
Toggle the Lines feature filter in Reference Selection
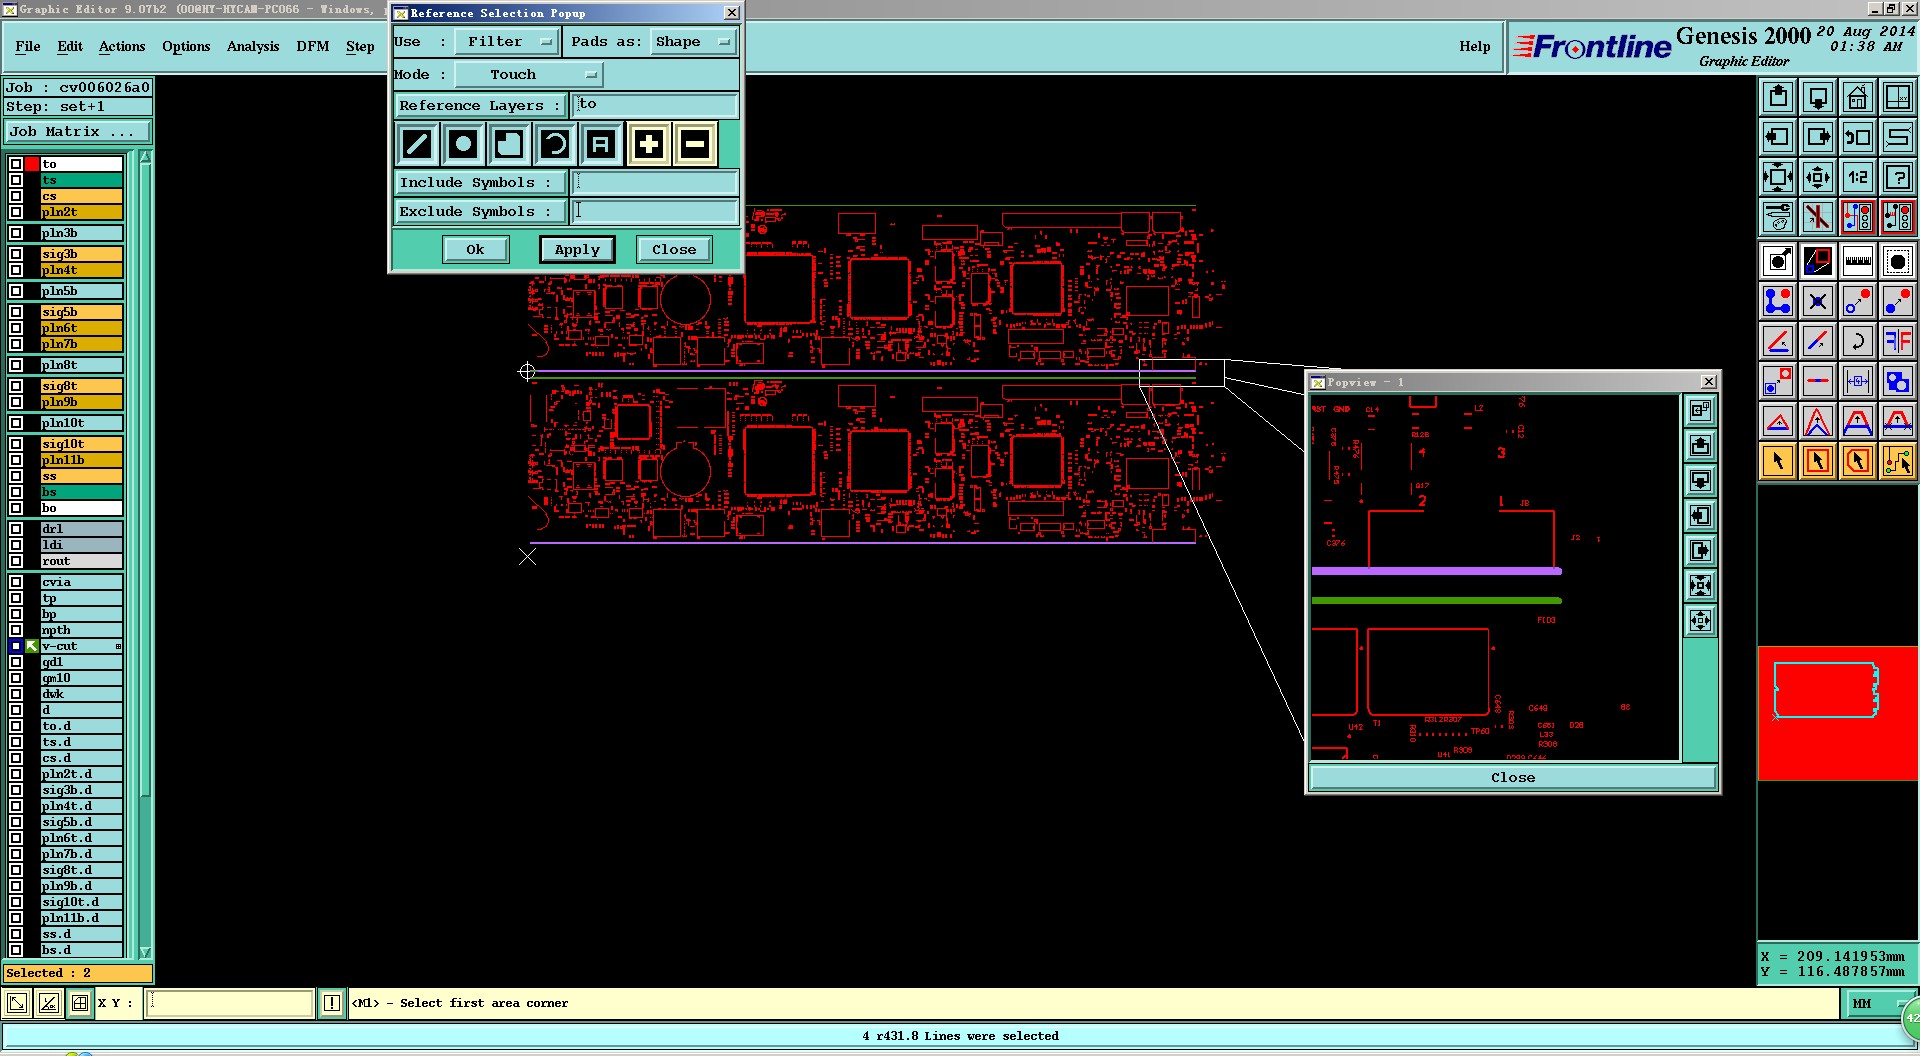(x=417, y=145)
